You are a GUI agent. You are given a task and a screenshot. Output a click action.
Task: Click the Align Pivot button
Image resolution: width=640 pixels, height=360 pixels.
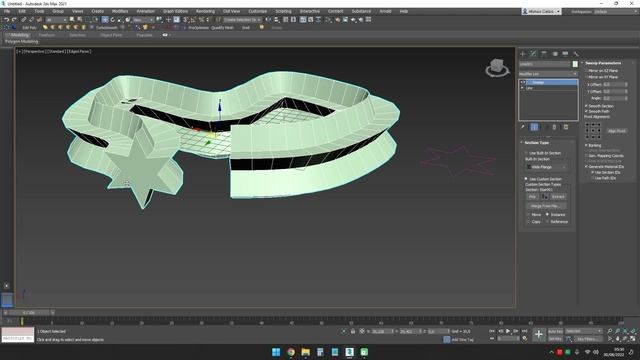(617, 131)
